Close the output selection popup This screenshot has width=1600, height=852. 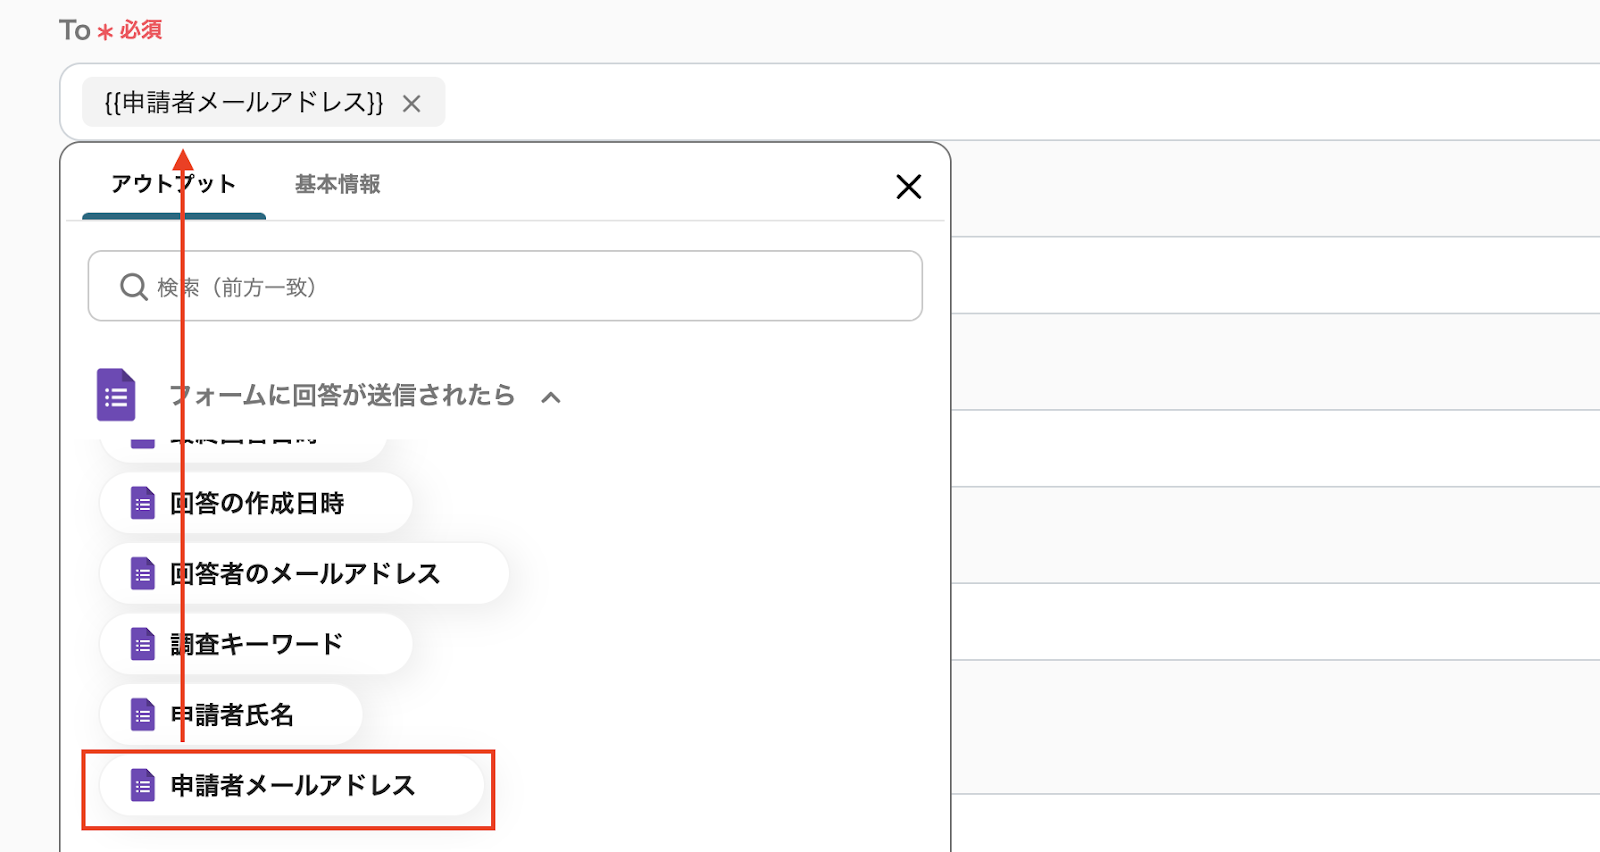pyautogui.click(x=908, y=187)
